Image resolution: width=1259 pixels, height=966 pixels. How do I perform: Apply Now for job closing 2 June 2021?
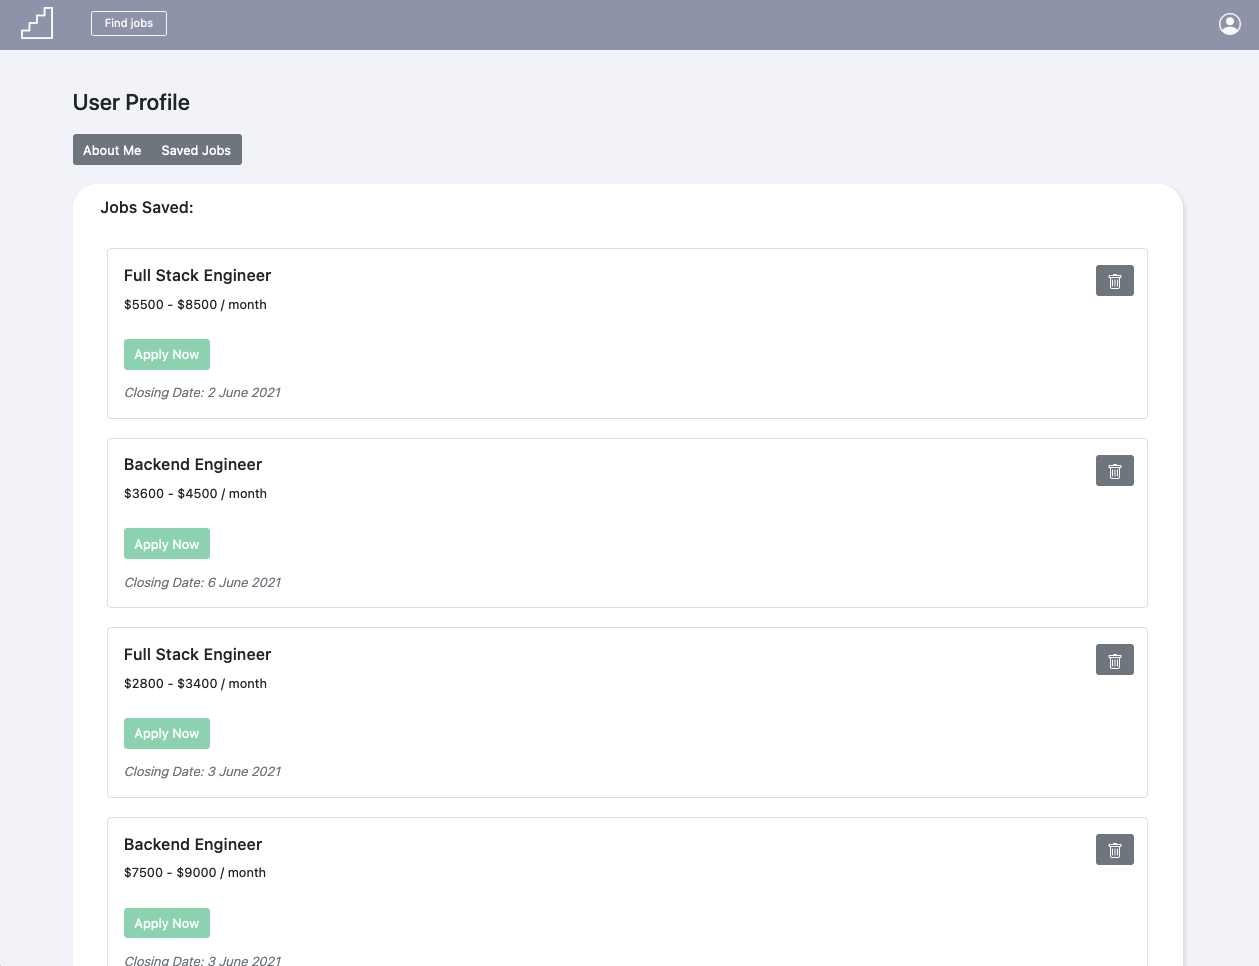pos(167,355)
